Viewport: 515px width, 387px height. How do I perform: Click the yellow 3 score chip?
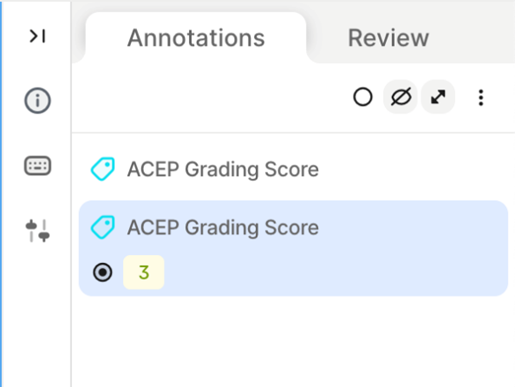[x=144, y=272]
